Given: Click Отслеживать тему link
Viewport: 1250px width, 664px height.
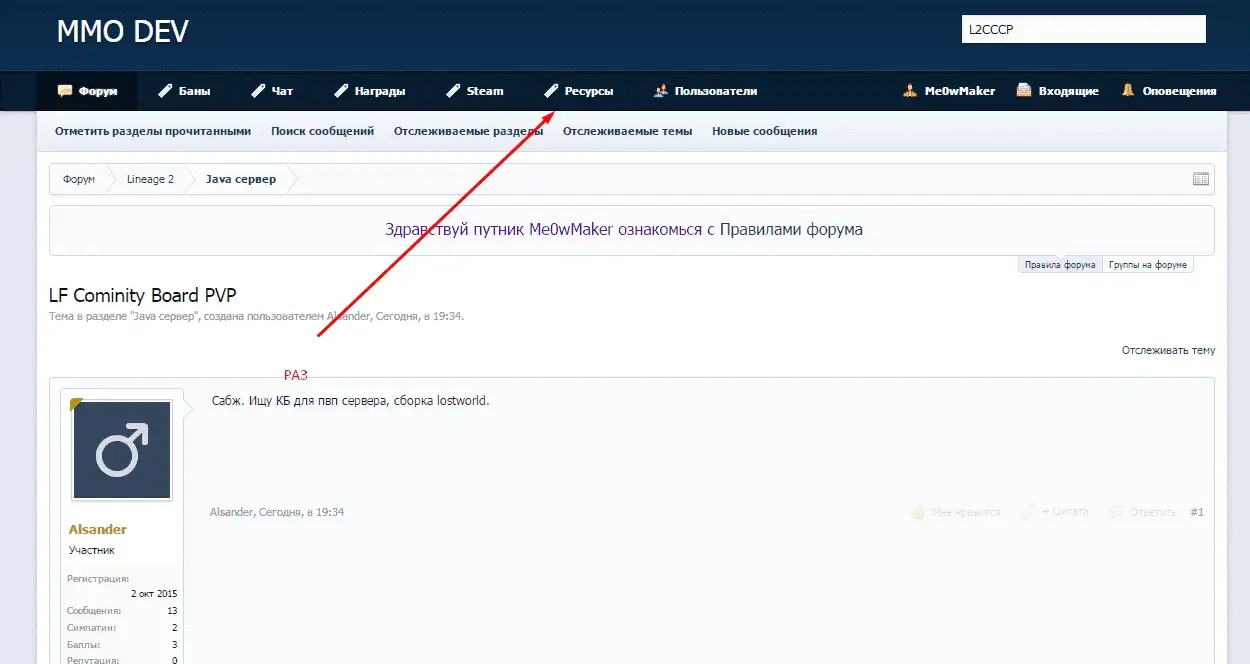Looking at the screenshot, I should [1168, 350].
